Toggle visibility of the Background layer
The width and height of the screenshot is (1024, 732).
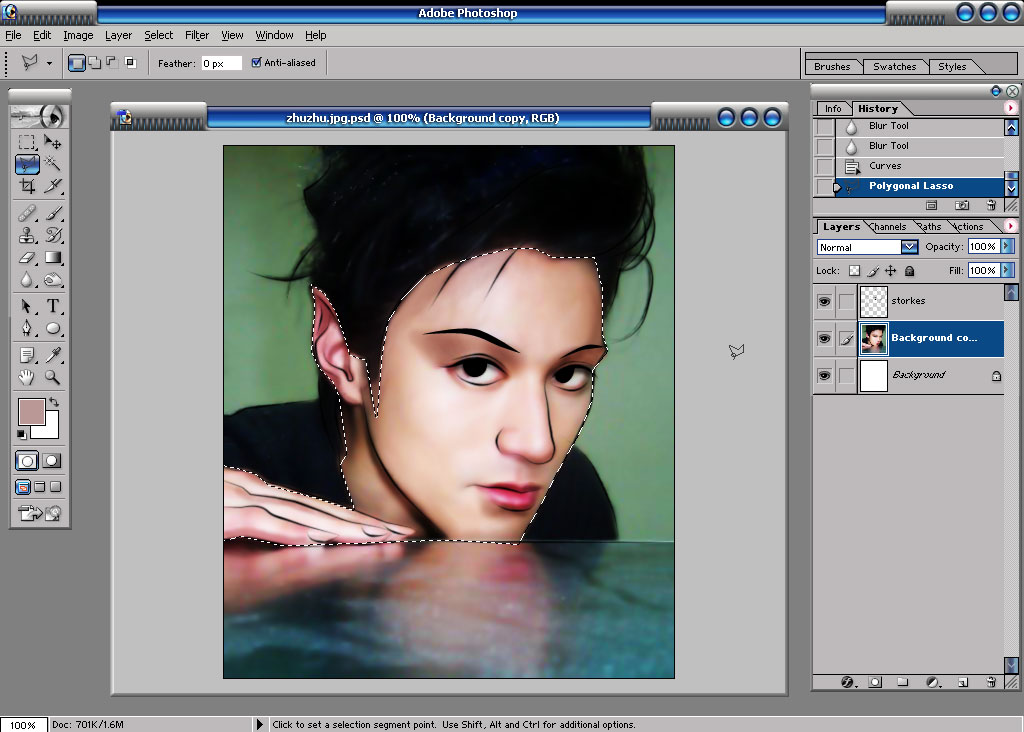click(x=824, y=375)
